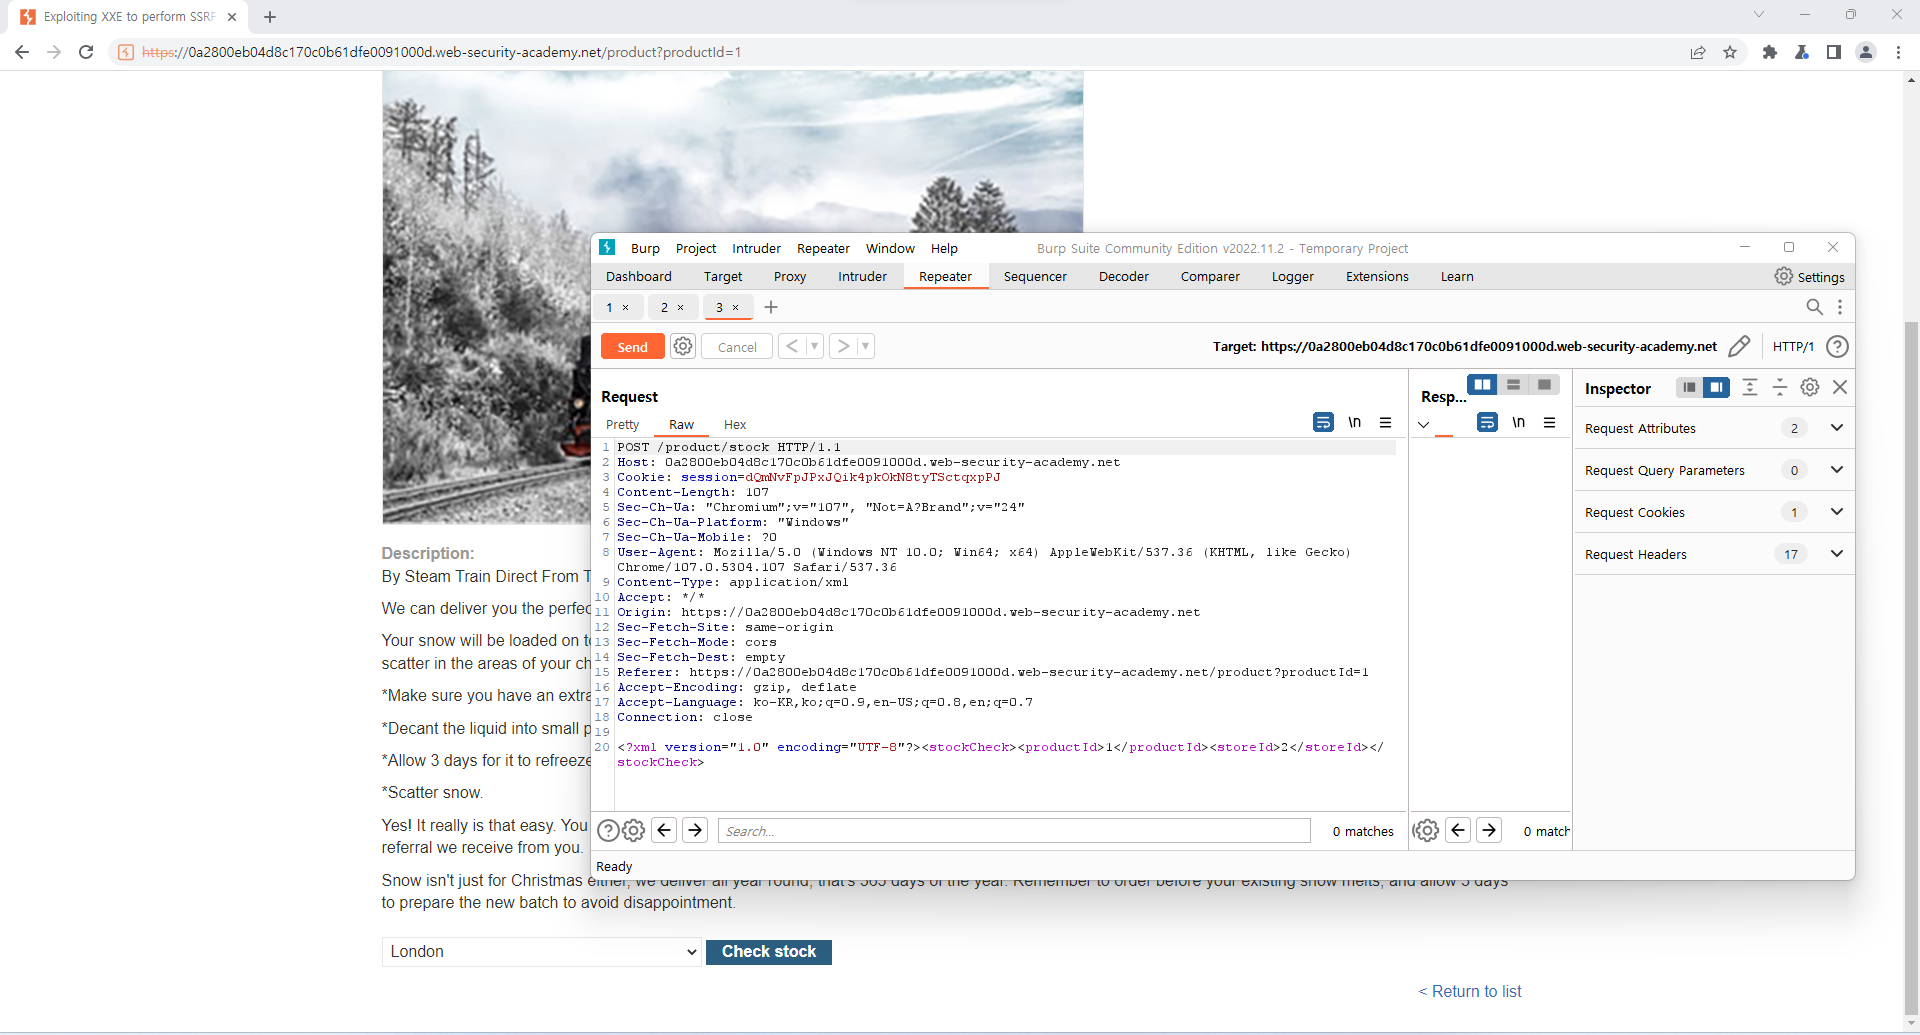Close the Inspector panel
The image size is (1920, 1035).
[1840, 387]
